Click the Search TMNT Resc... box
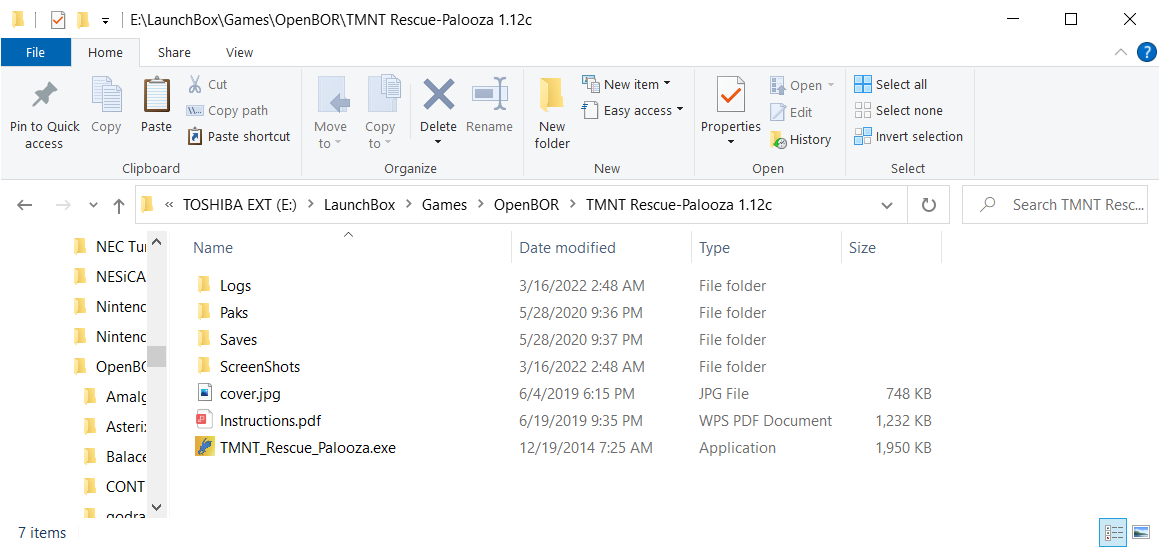This screenshot has width=1159, height=547. pyautogui.click(x=1056, y=205)
